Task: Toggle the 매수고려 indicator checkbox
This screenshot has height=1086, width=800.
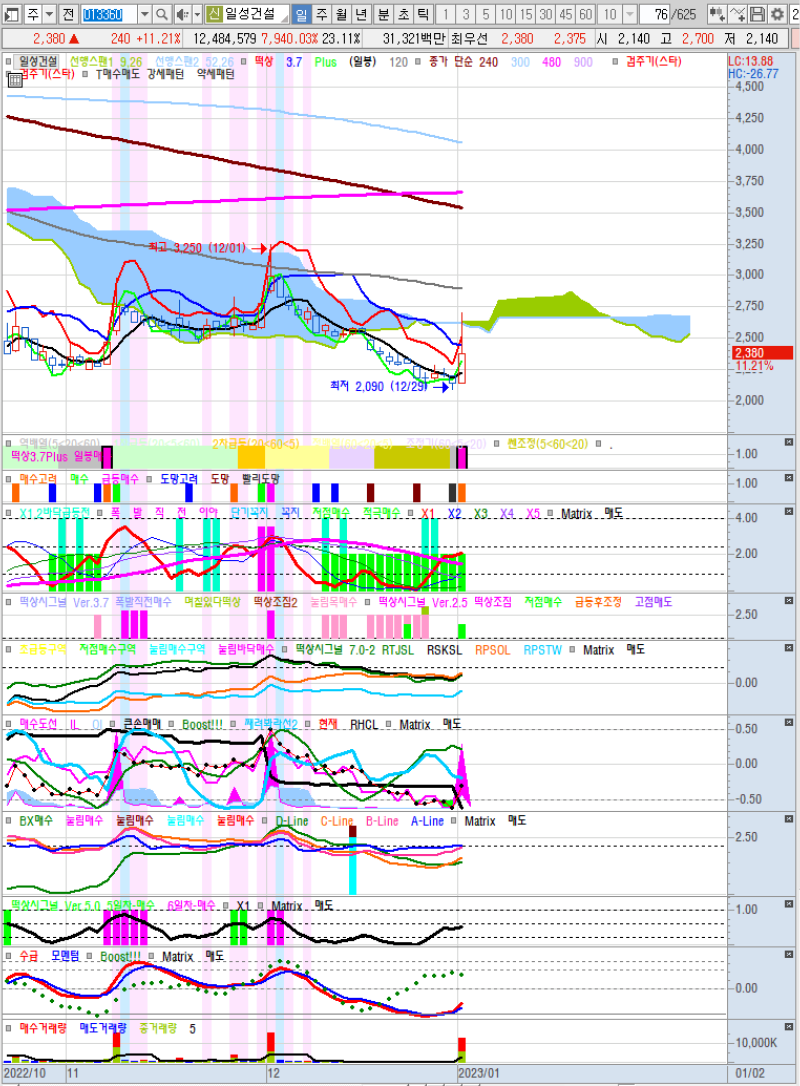Action: click(8, 479)
